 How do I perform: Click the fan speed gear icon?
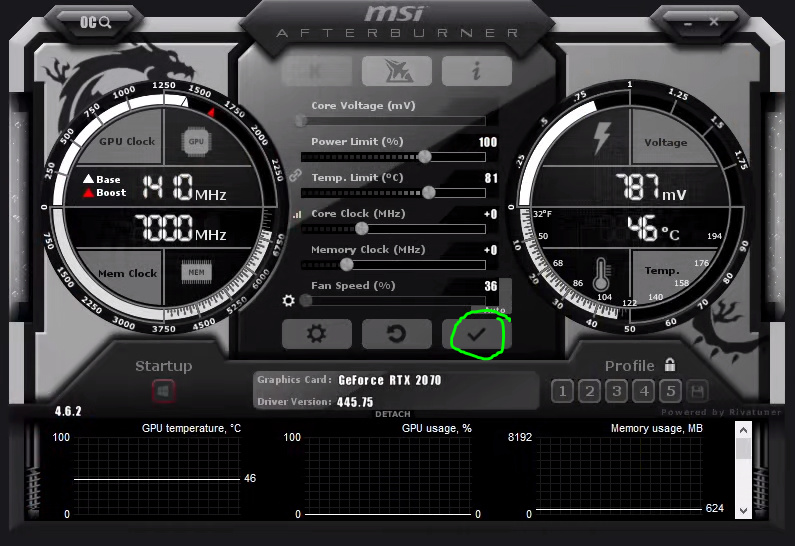288,301
